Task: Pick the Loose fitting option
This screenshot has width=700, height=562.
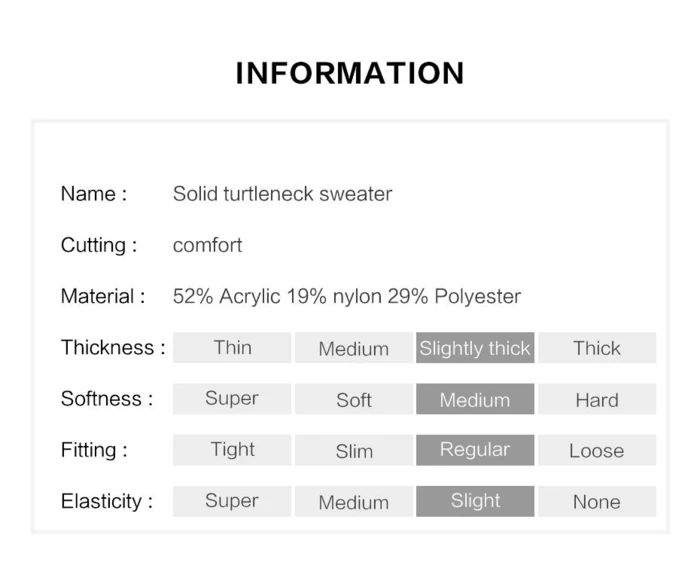Action: coord(597,450)
